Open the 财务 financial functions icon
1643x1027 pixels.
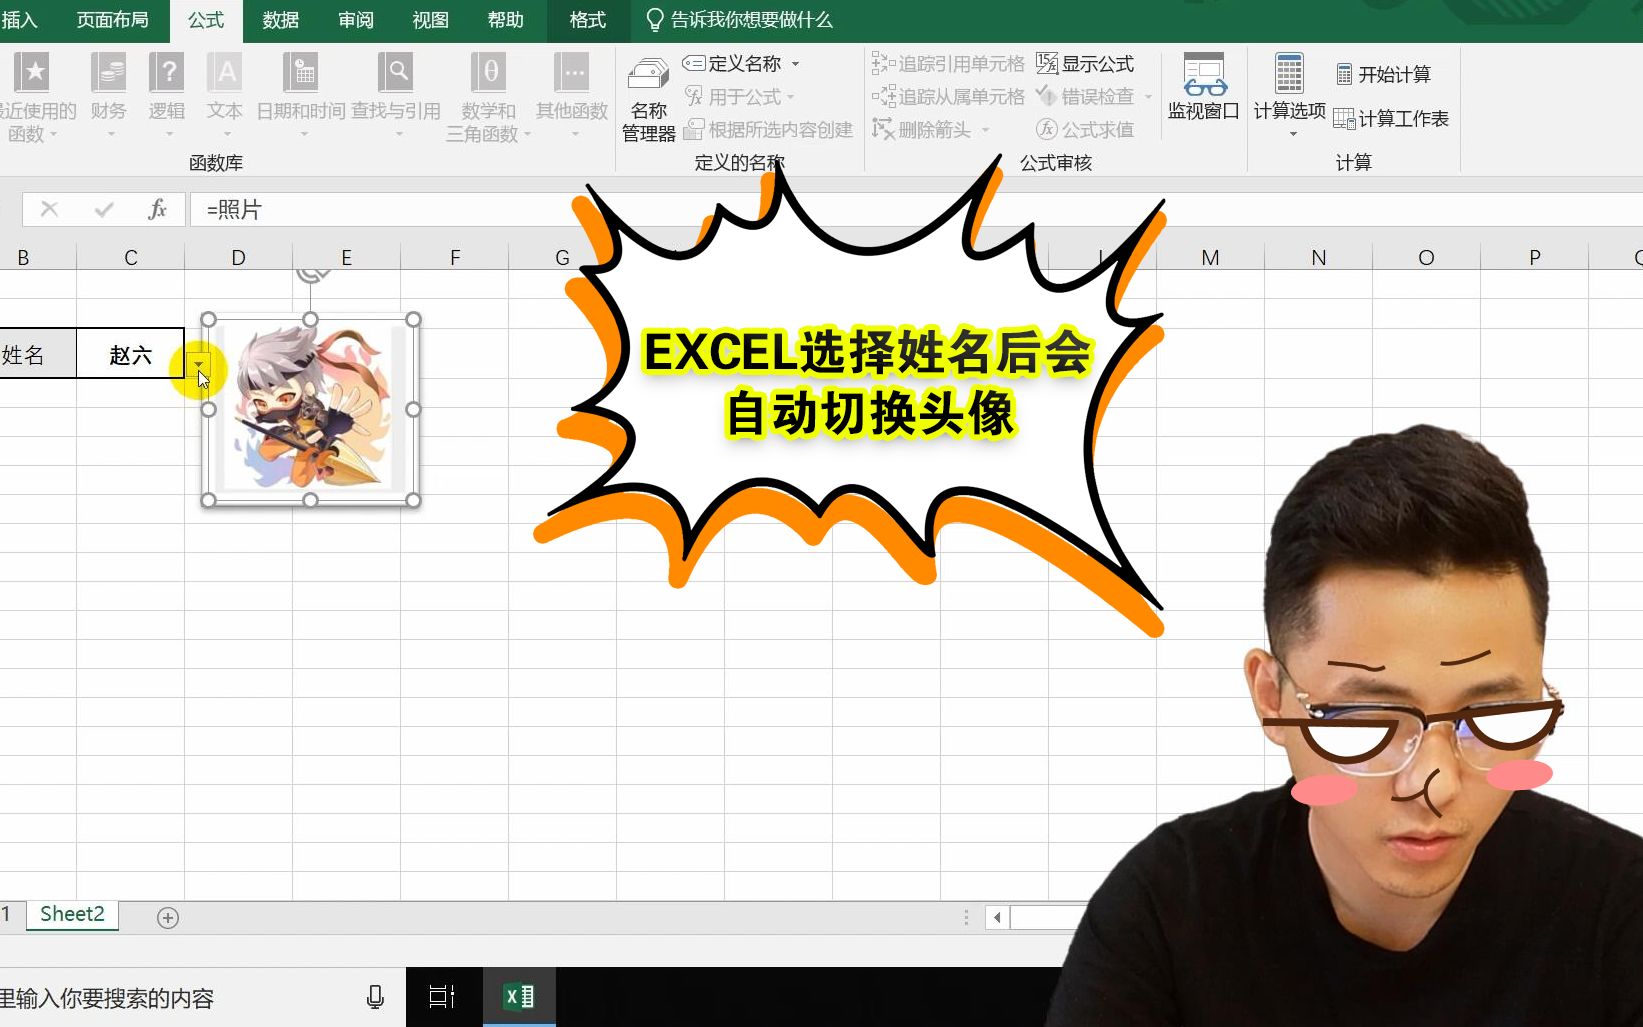108,94
